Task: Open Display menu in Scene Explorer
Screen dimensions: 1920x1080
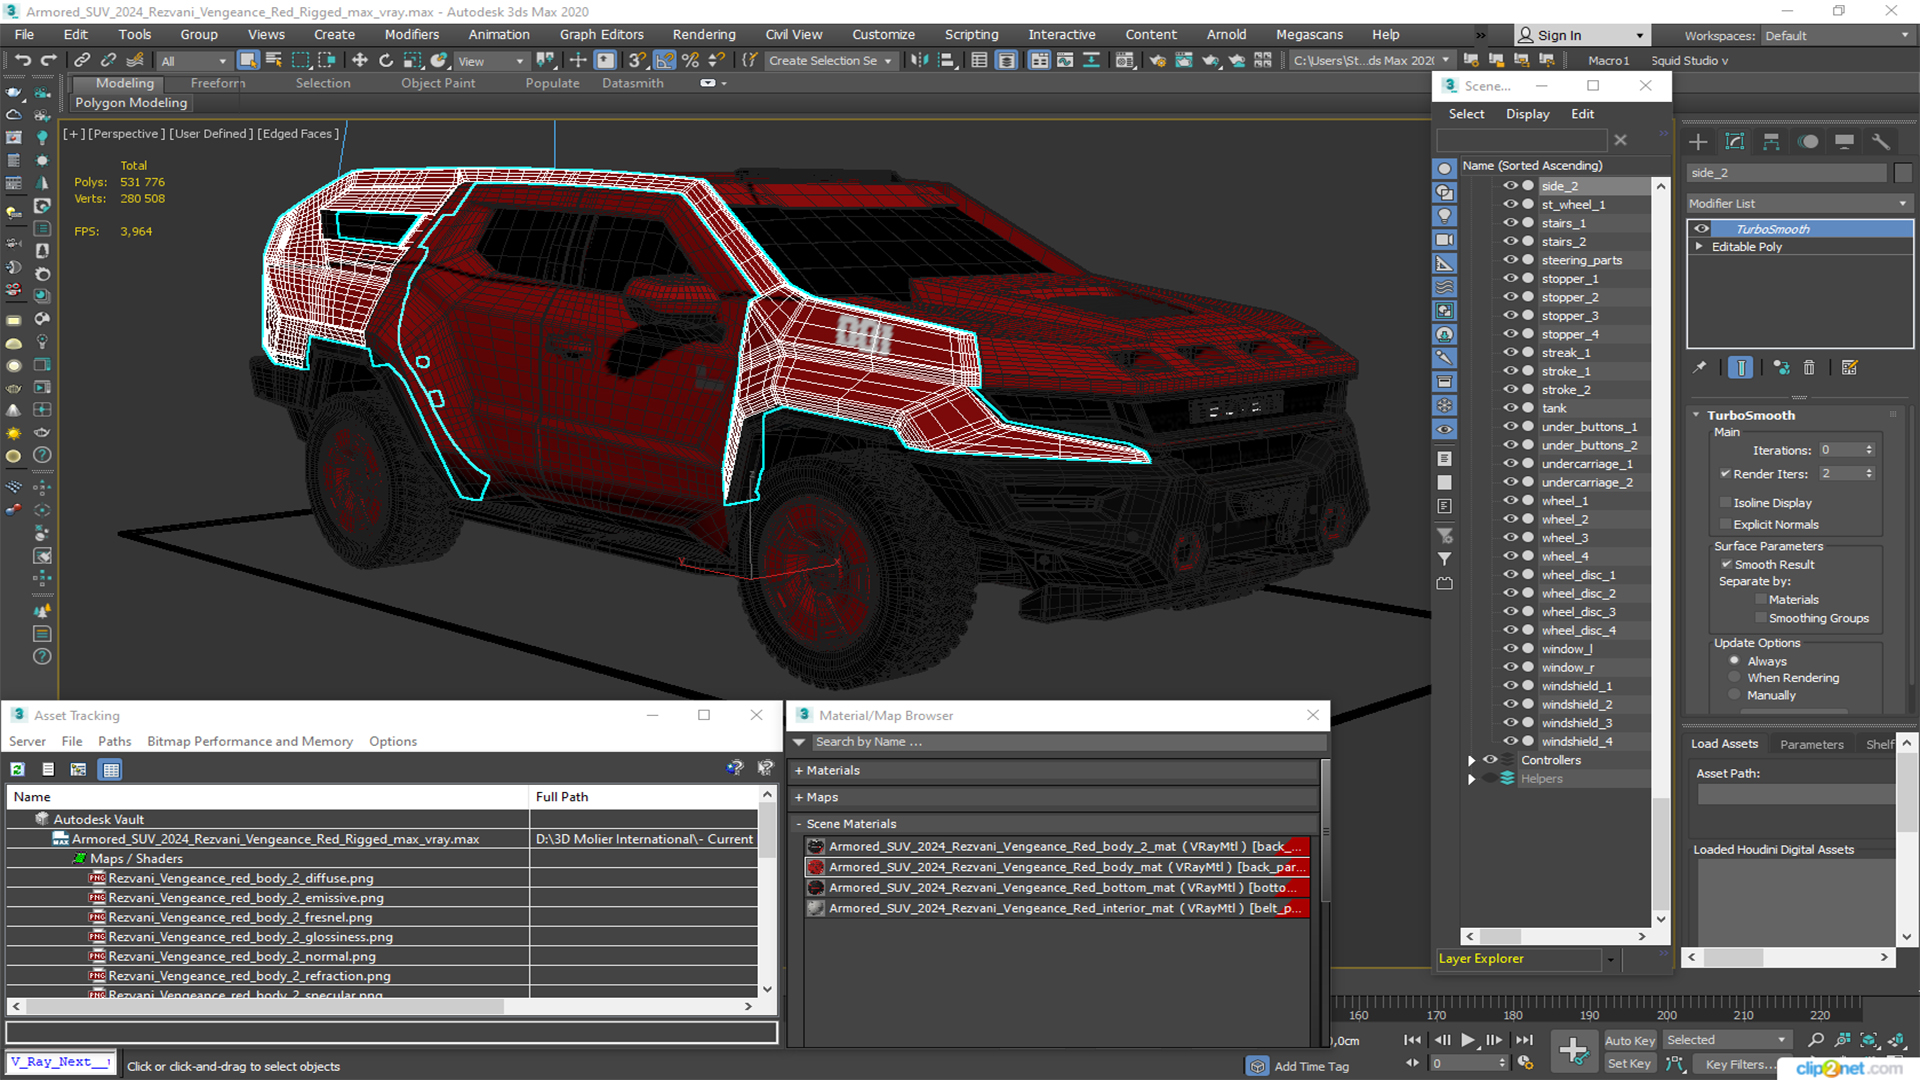Action: point(1527,114)
